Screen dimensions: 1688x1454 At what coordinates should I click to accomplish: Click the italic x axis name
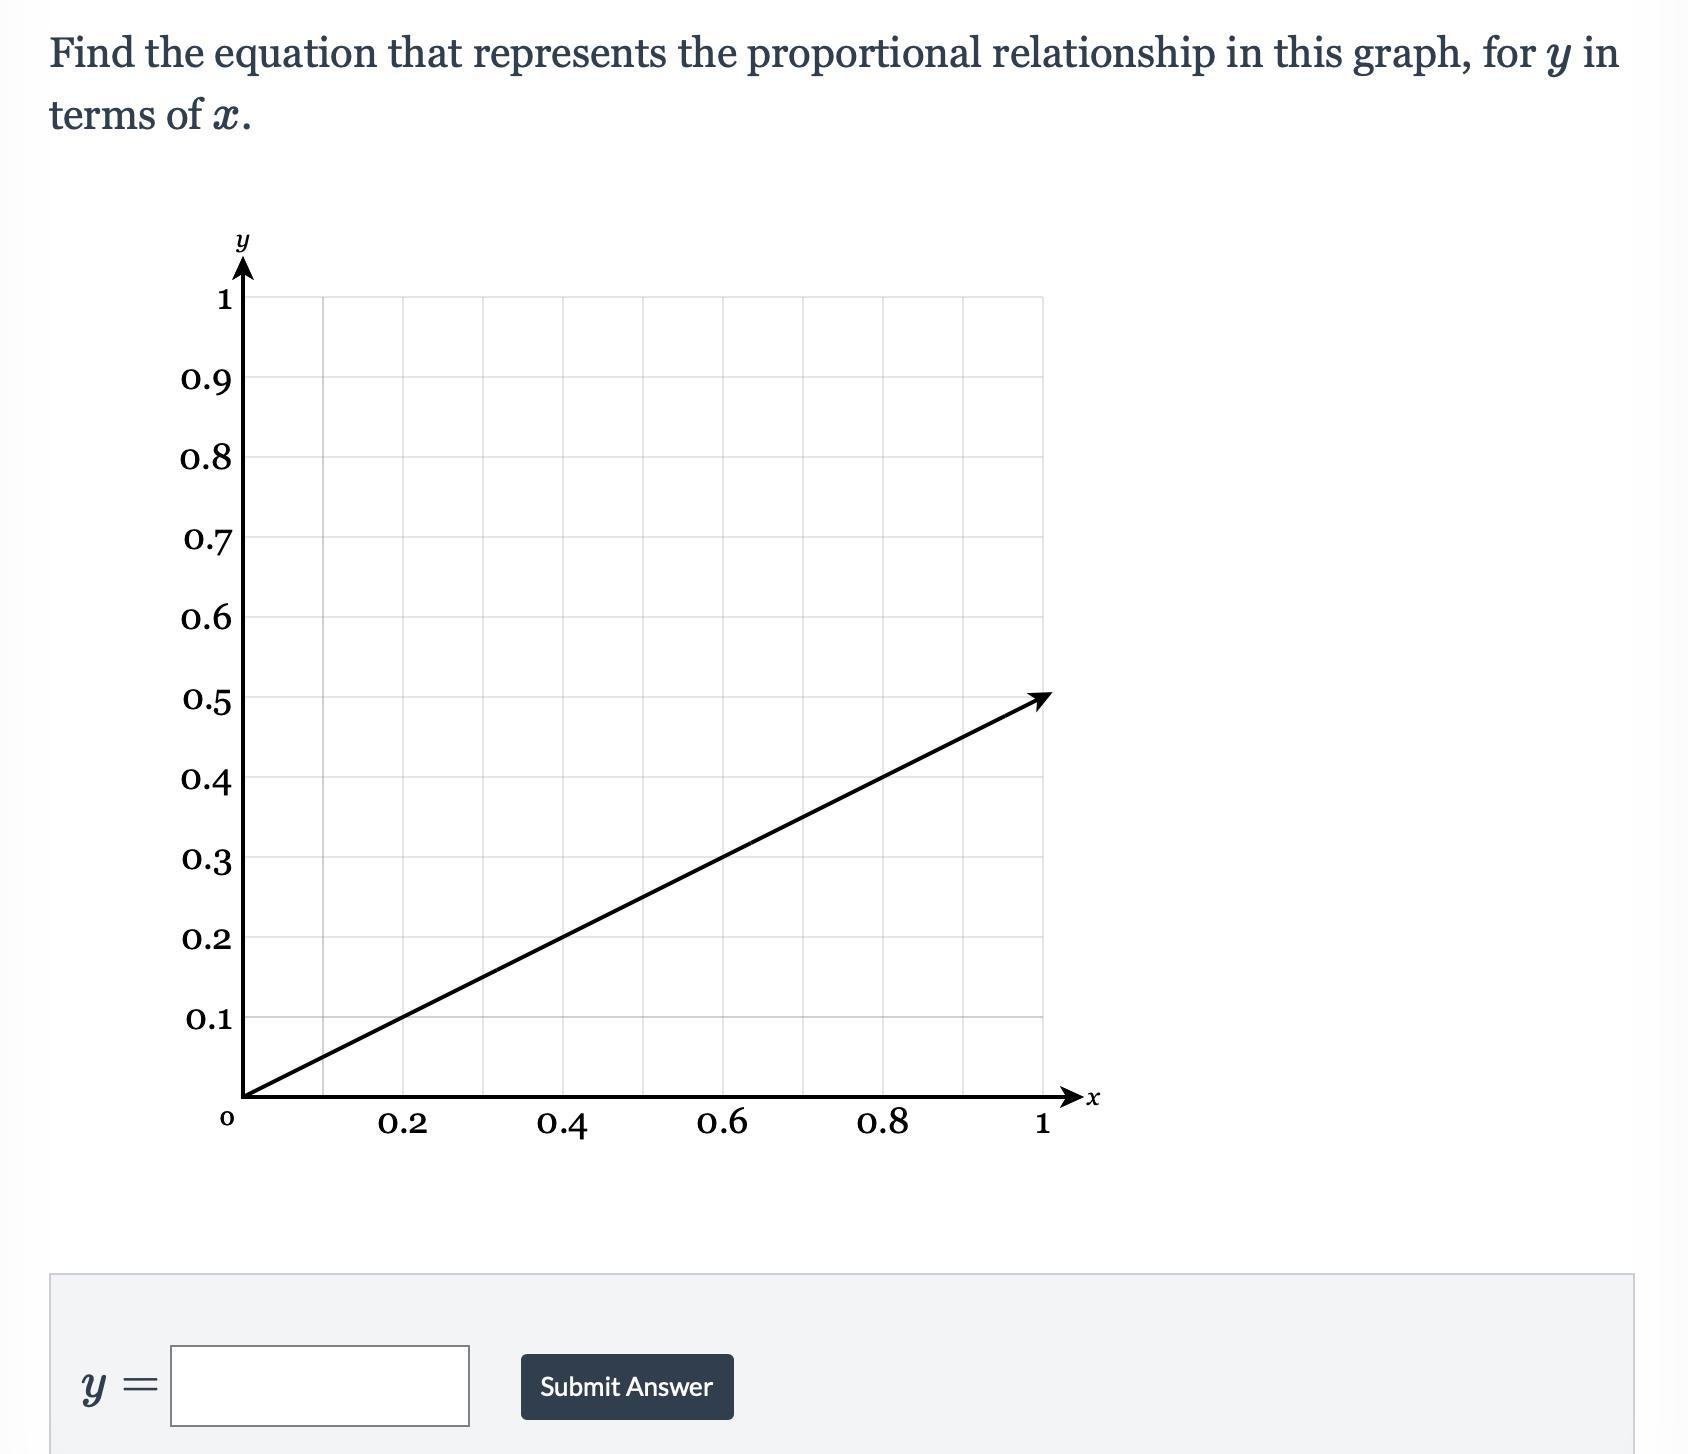tap(1093, 1098)
